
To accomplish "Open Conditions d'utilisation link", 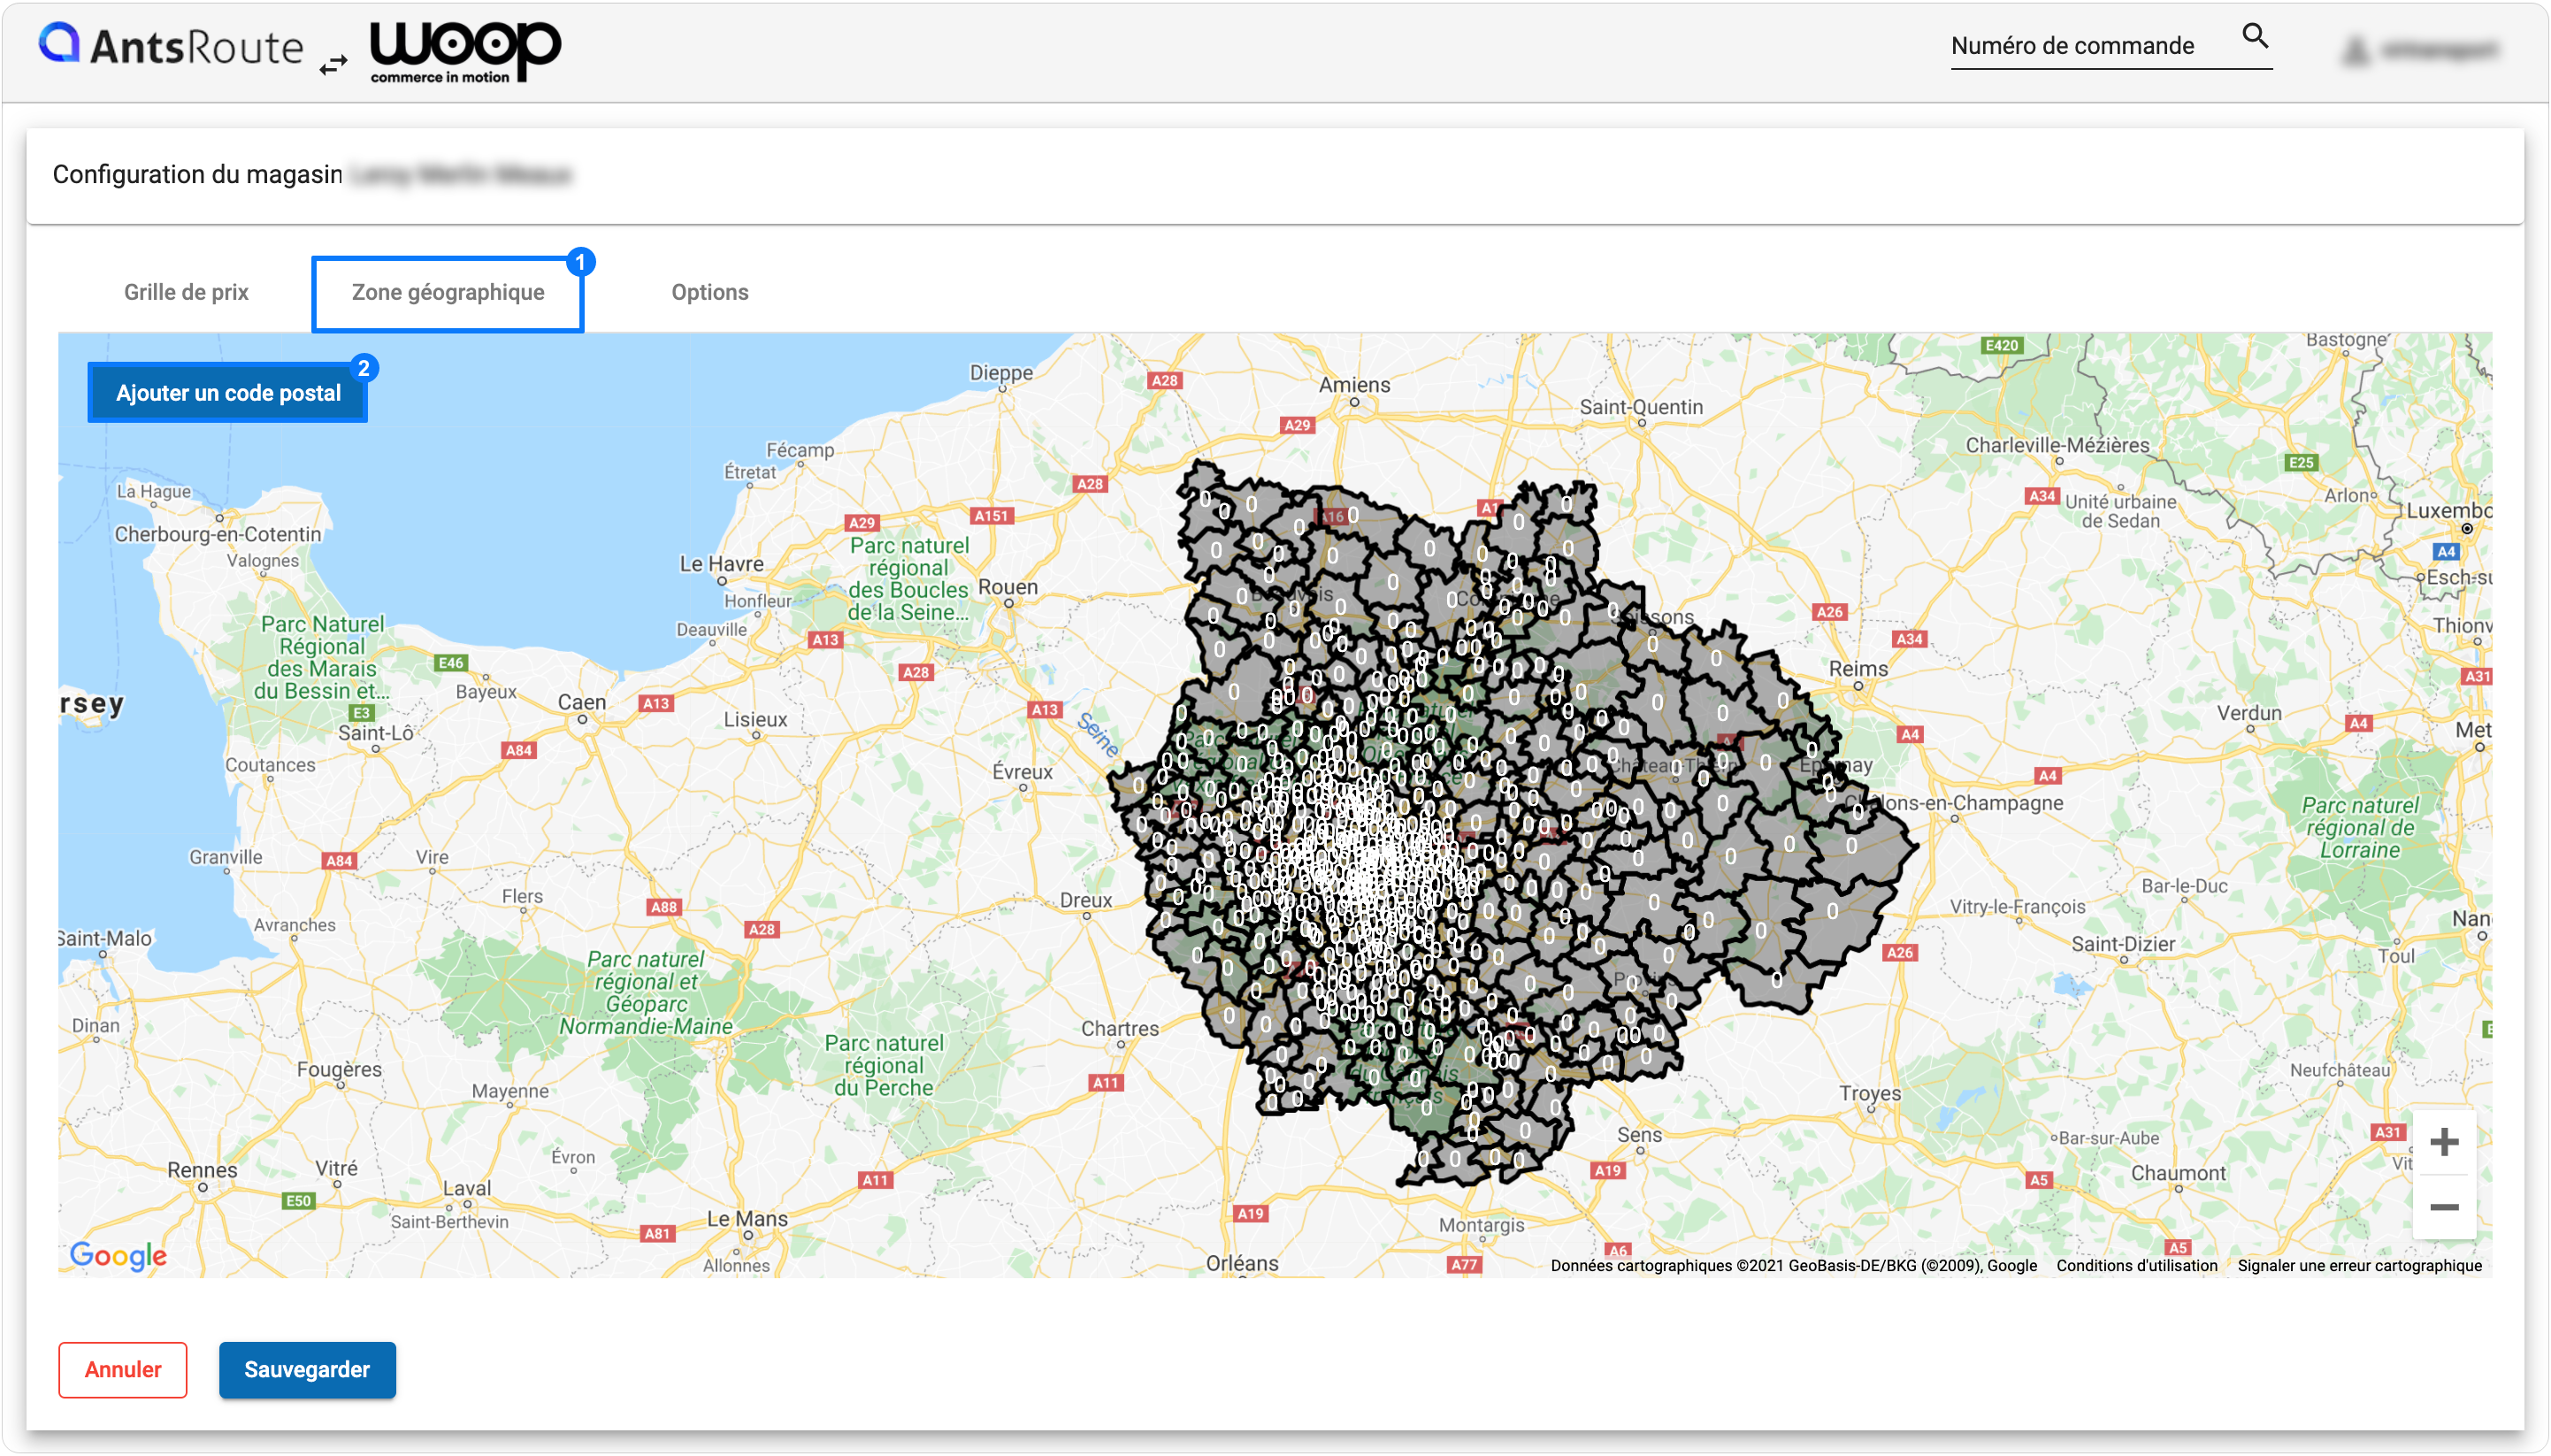I will (x=2137, y=1265).
